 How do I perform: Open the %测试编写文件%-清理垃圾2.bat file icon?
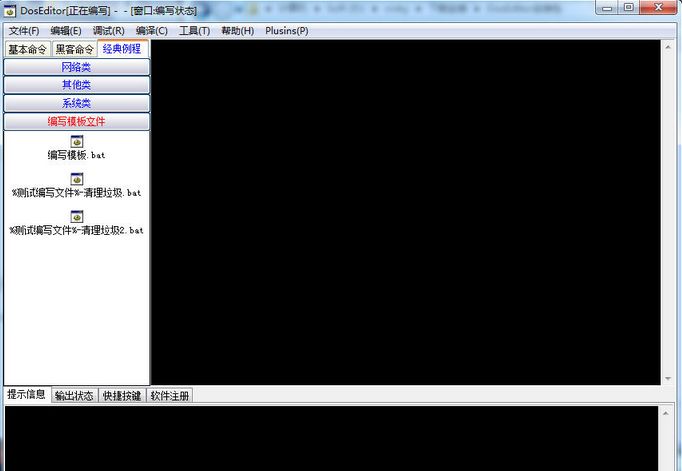(x=76, y=215)
